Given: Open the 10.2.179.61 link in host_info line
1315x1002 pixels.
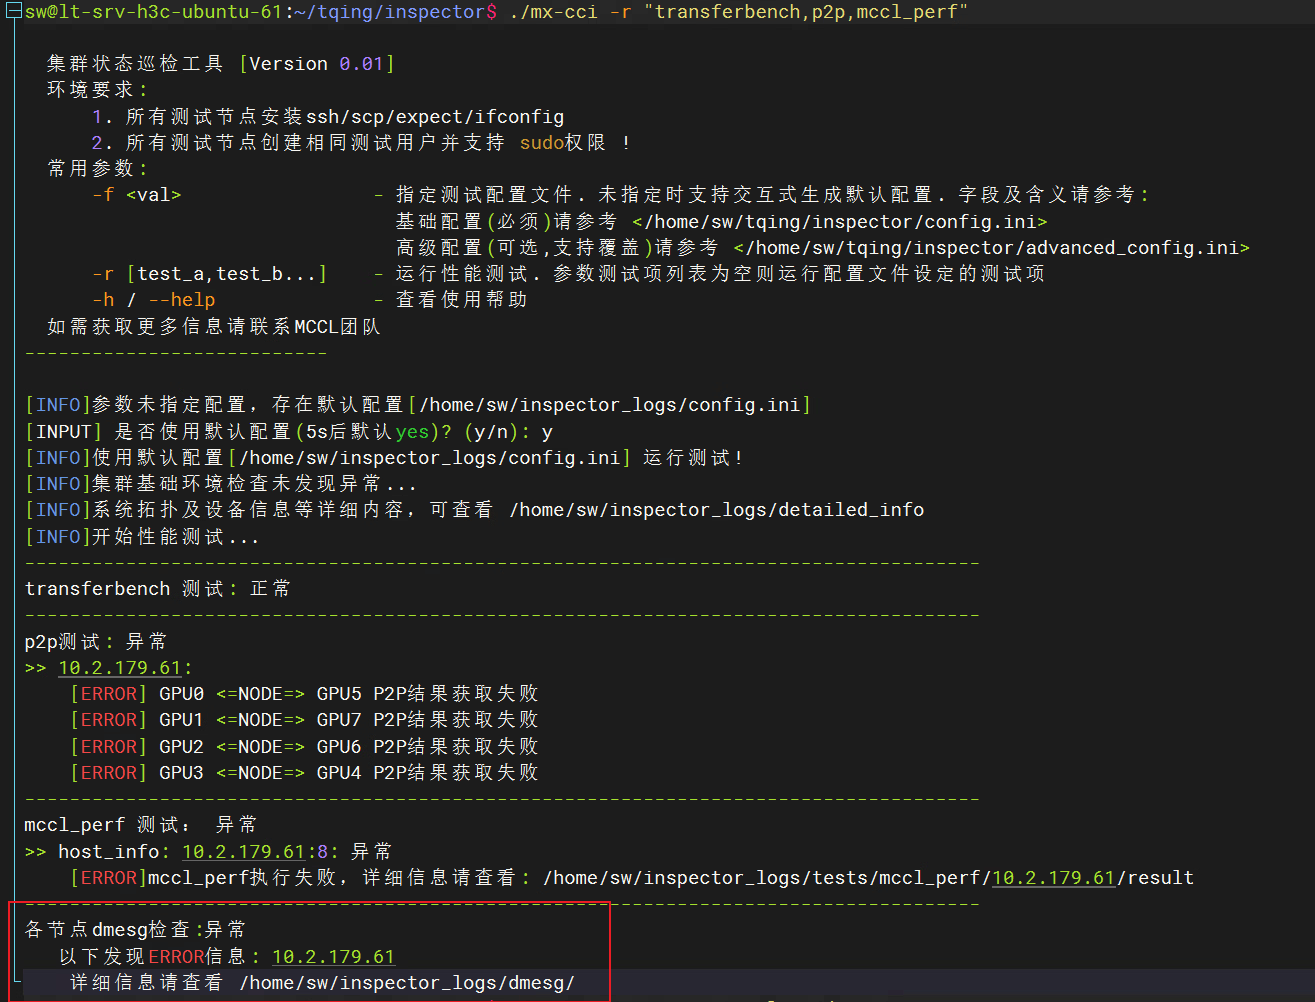Looking at the screenshot, I should [x=243, y=852].
